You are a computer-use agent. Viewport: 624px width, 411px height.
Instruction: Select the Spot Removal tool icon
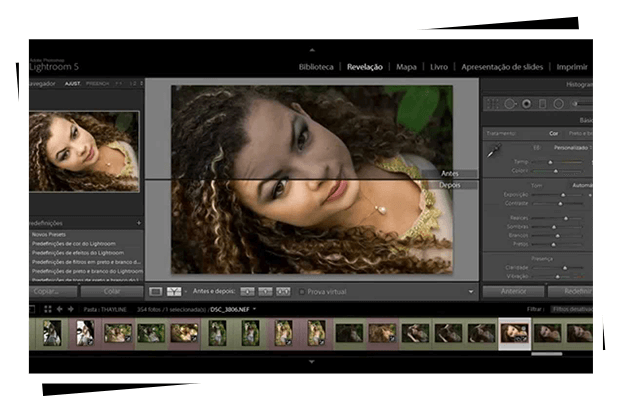[x=510, y=103]
